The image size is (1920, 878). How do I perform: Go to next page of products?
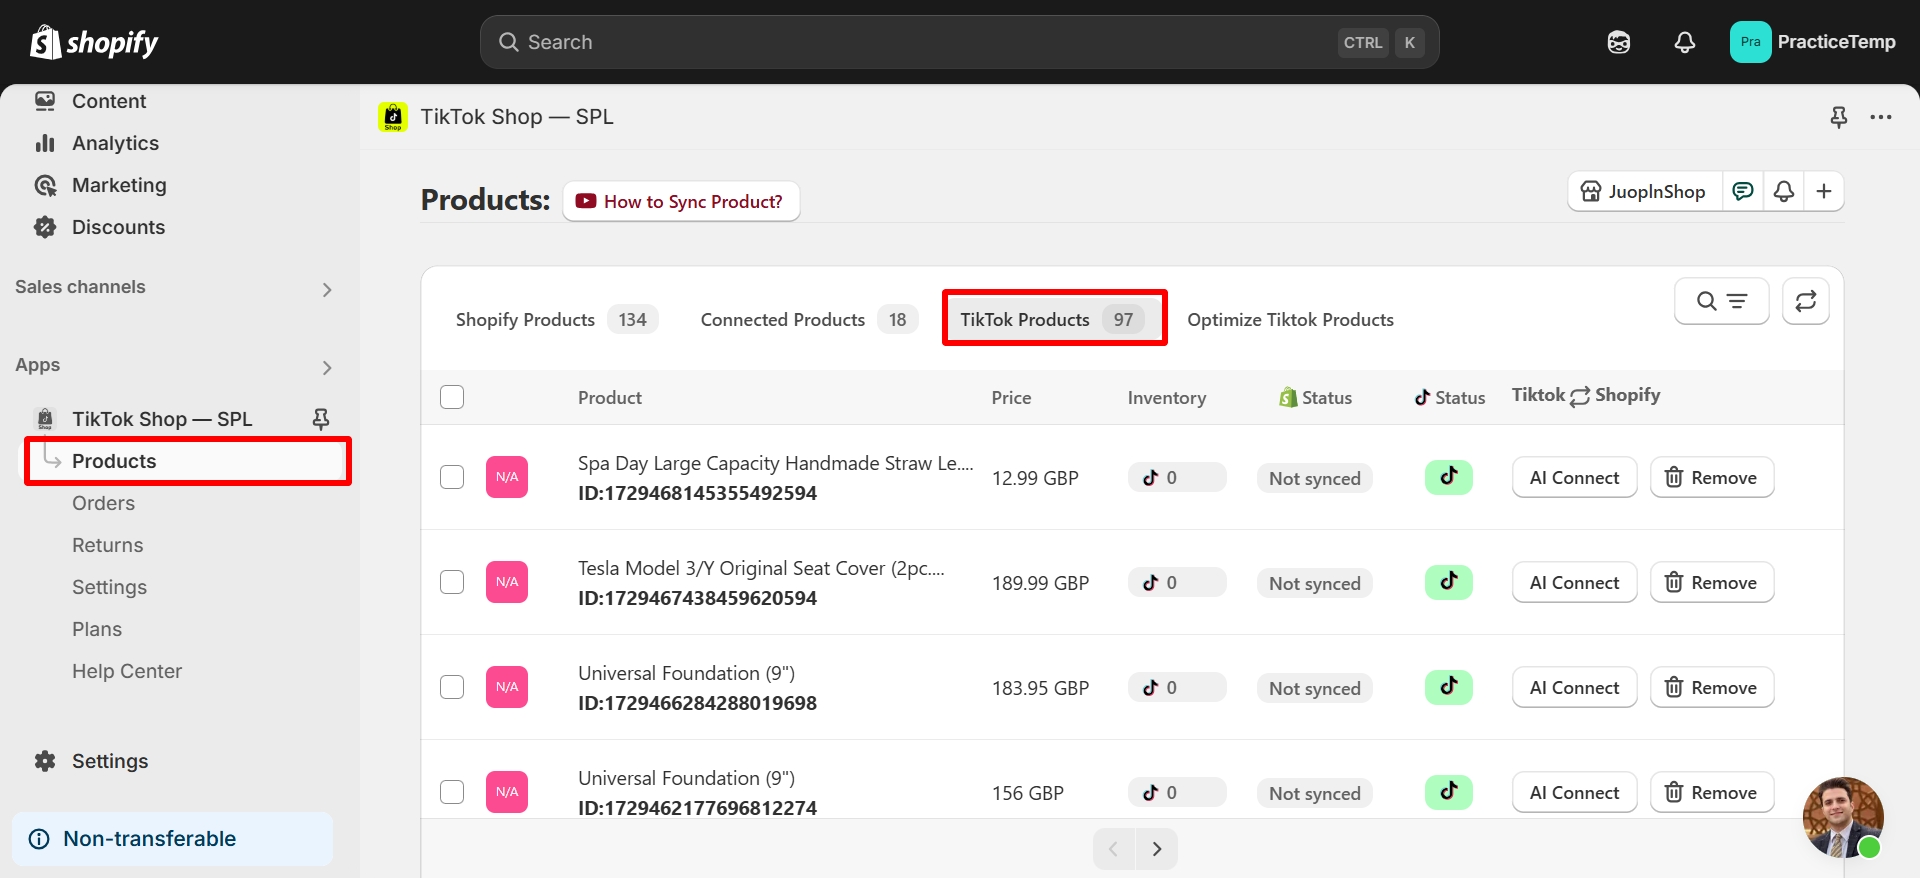(x=1157, y=849)
